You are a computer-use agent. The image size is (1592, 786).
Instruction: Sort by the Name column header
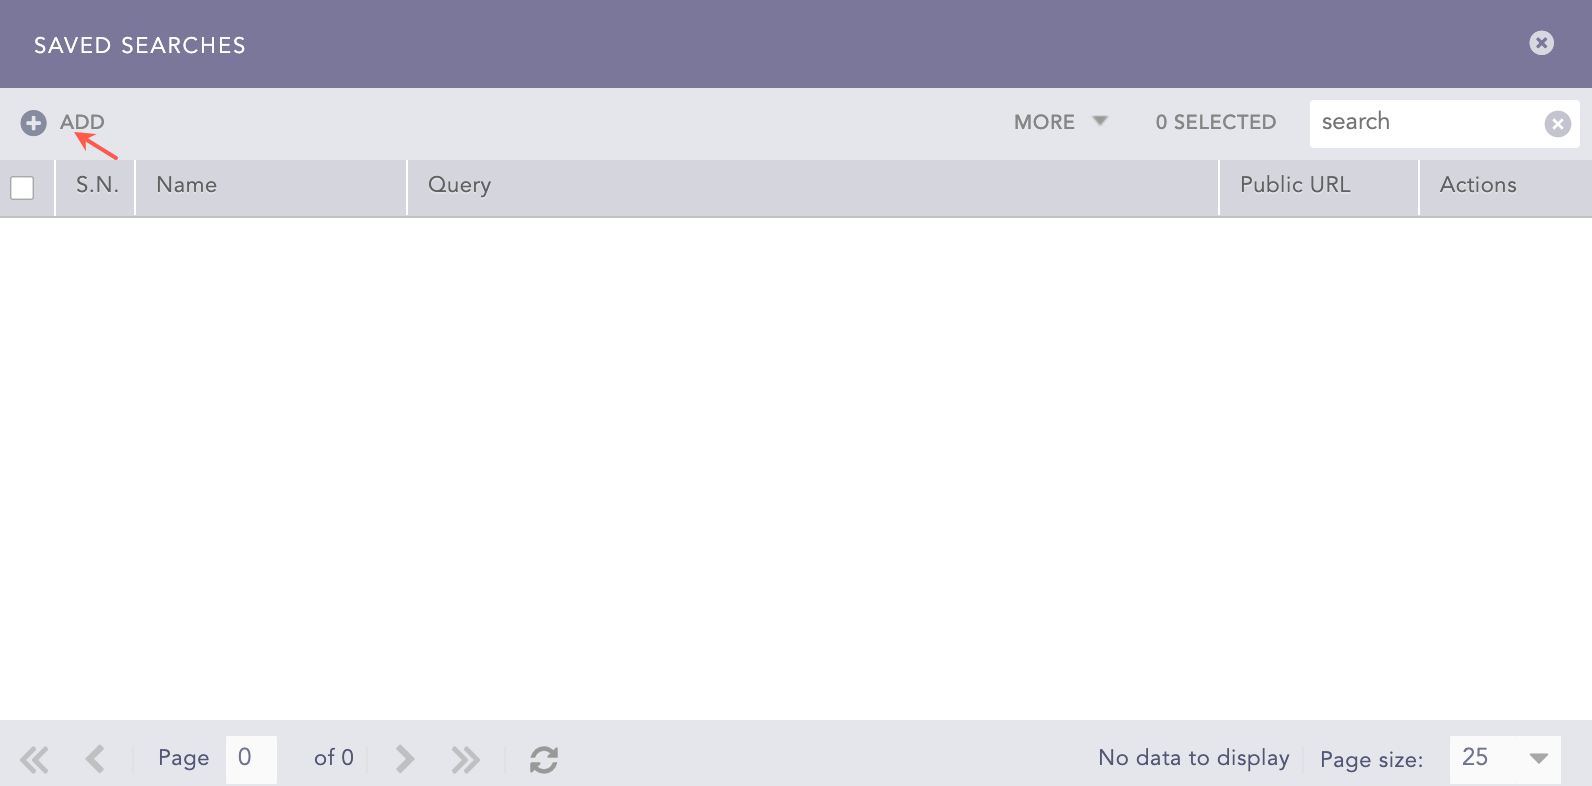coord(187,185)
